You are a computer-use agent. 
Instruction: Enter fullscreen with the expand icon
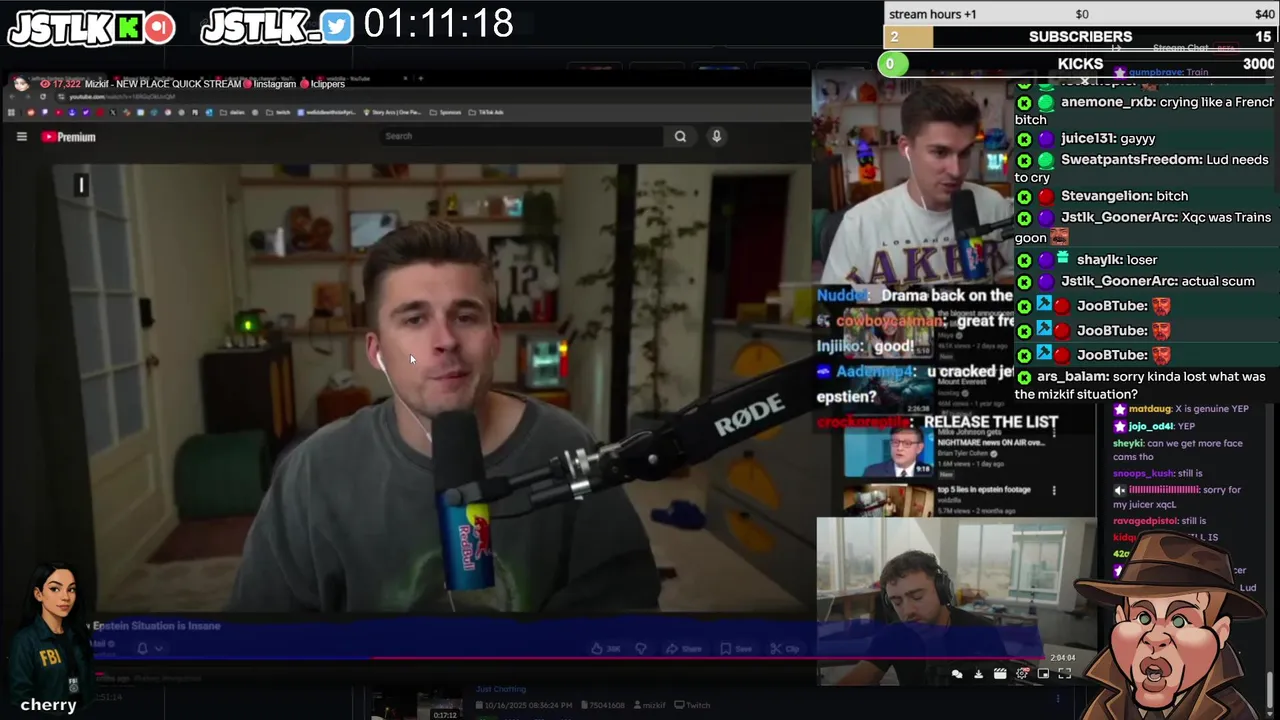pyautogui.click(x=1065, y=674)
